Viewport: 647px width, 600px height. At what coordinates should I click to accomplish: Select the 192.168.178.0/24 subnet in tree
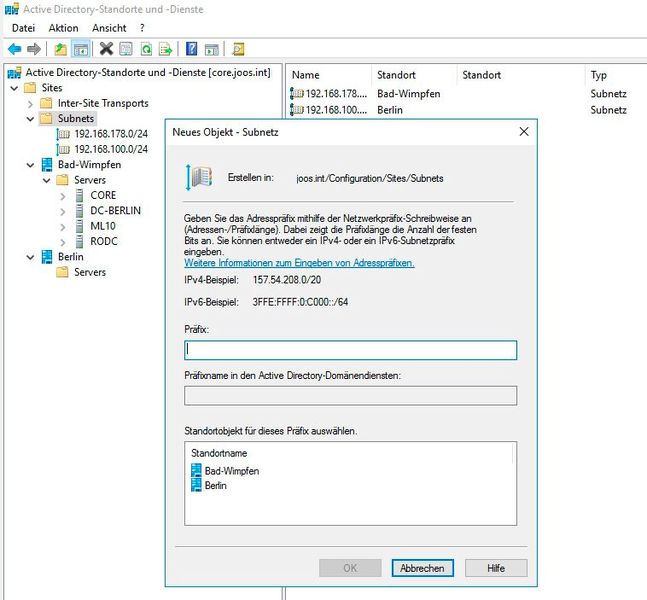[x=110, y=134]
